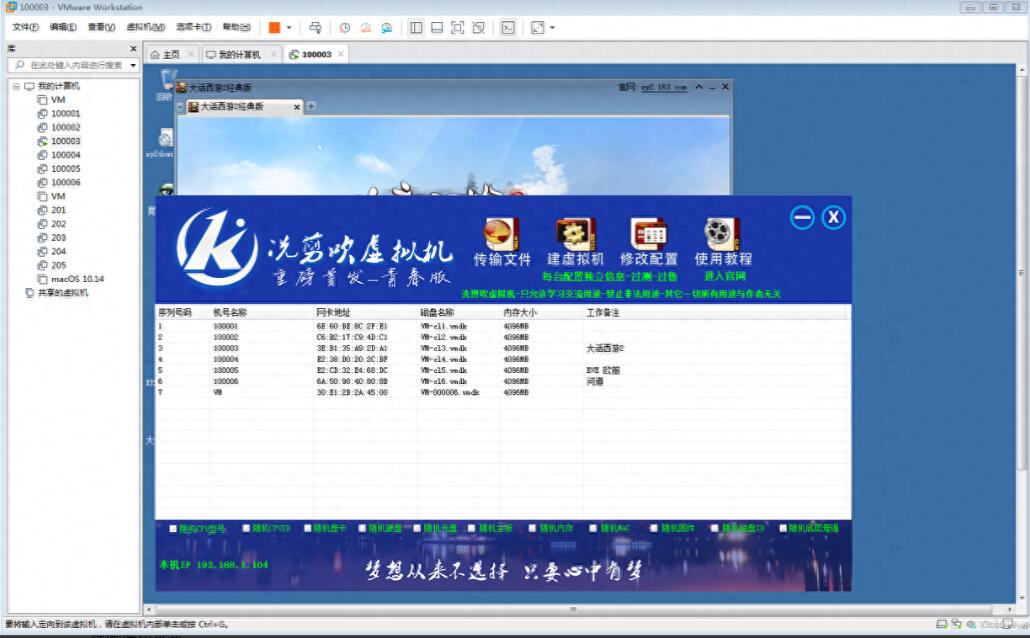Open the power button dropdown arrow
Image resolution: width=1030 pixels, height=638 pixels.
click(289, 28)
